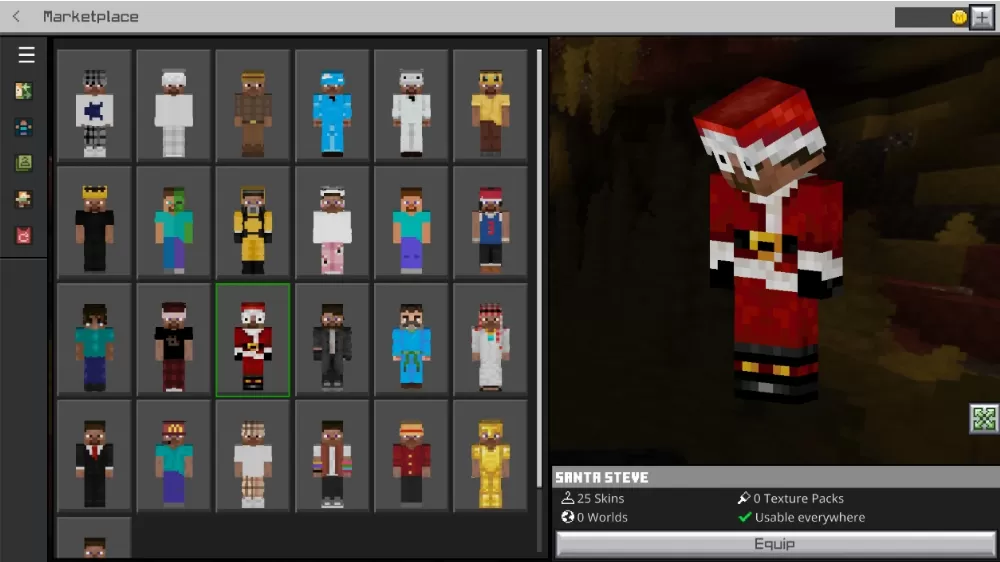1000x562 pixels.
Task: Choose white shirt pink pants skin
Action: point(332,223)
